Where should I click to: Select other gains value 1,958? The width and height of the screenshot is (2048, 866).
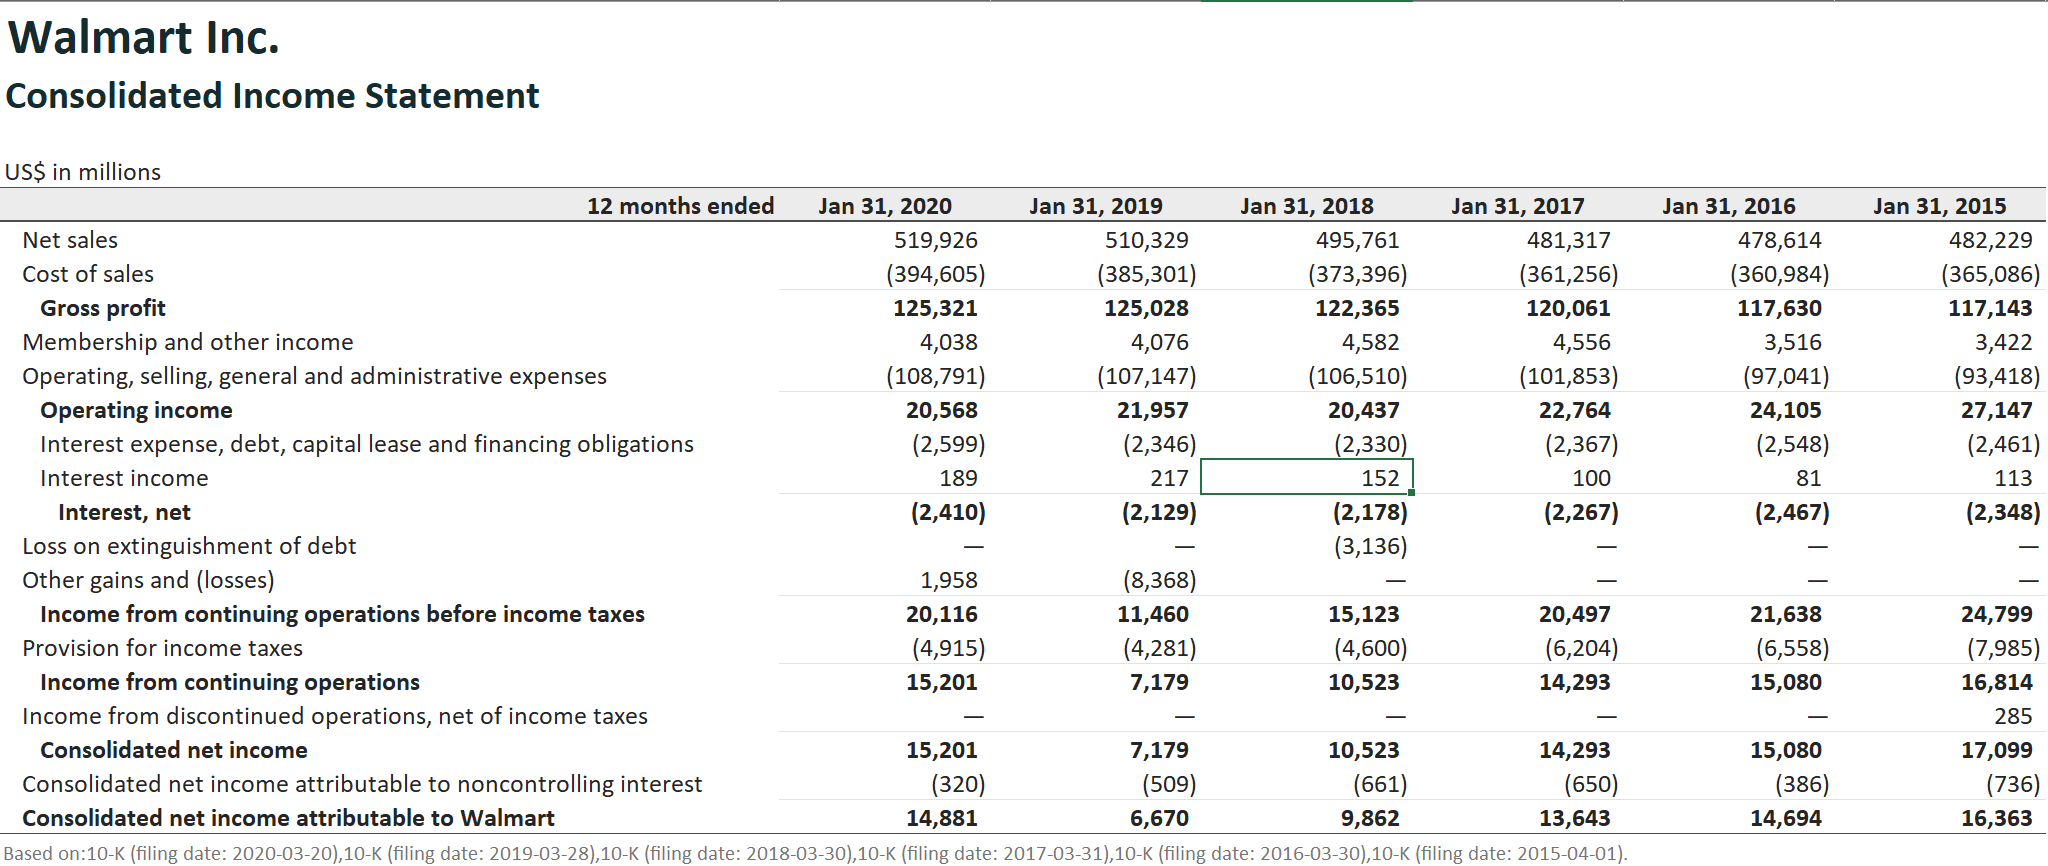point(949,580)
